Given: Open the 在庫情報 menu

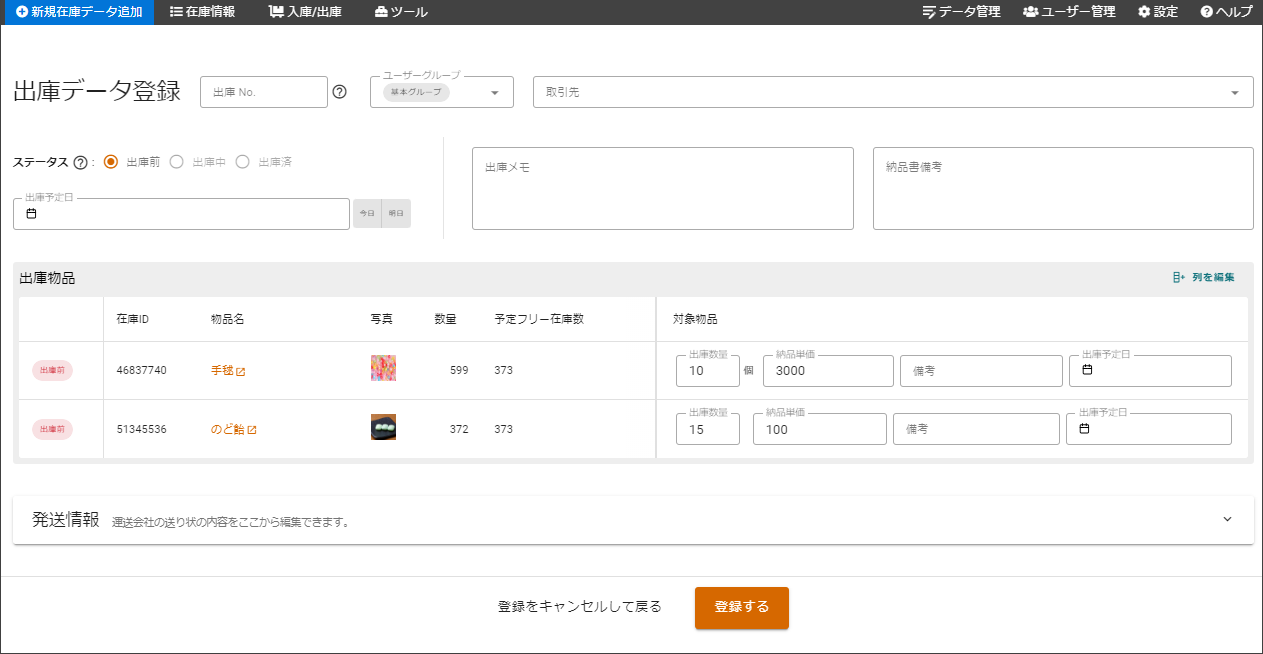Looking at the screenshot, I should [203, 12].
